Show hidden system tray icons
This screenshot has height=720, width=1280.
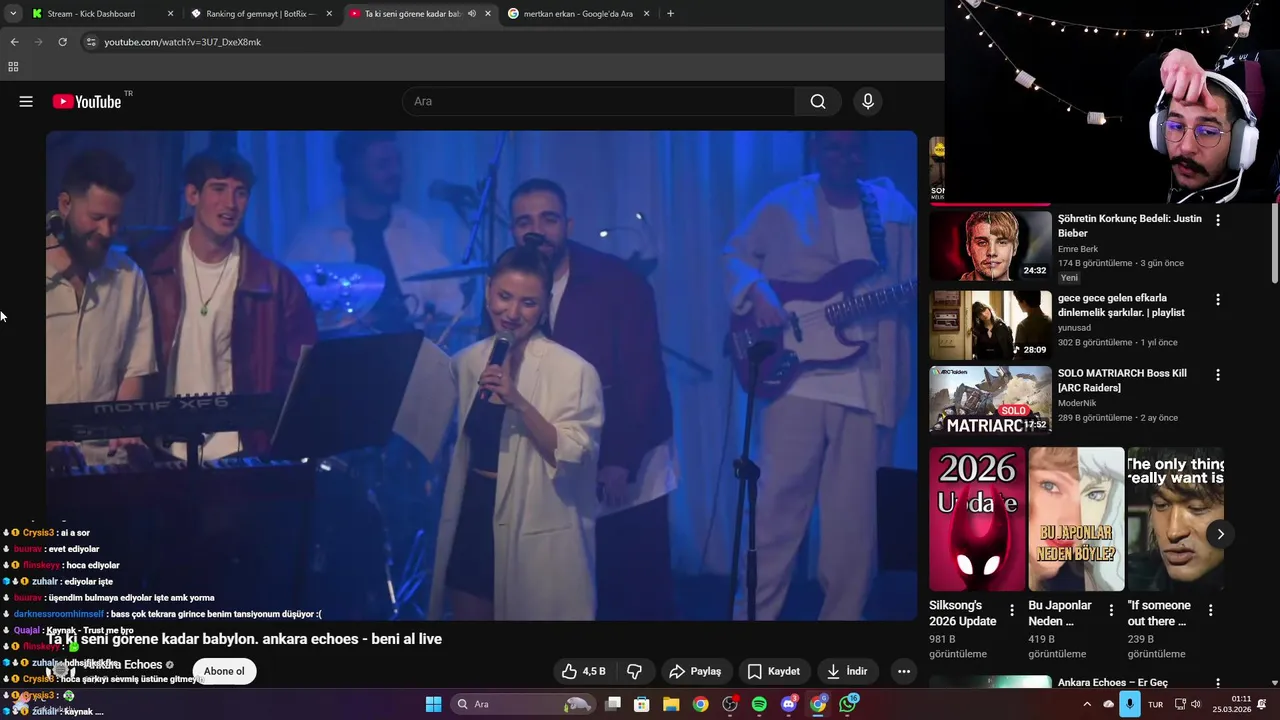(x=1087, y=704)
